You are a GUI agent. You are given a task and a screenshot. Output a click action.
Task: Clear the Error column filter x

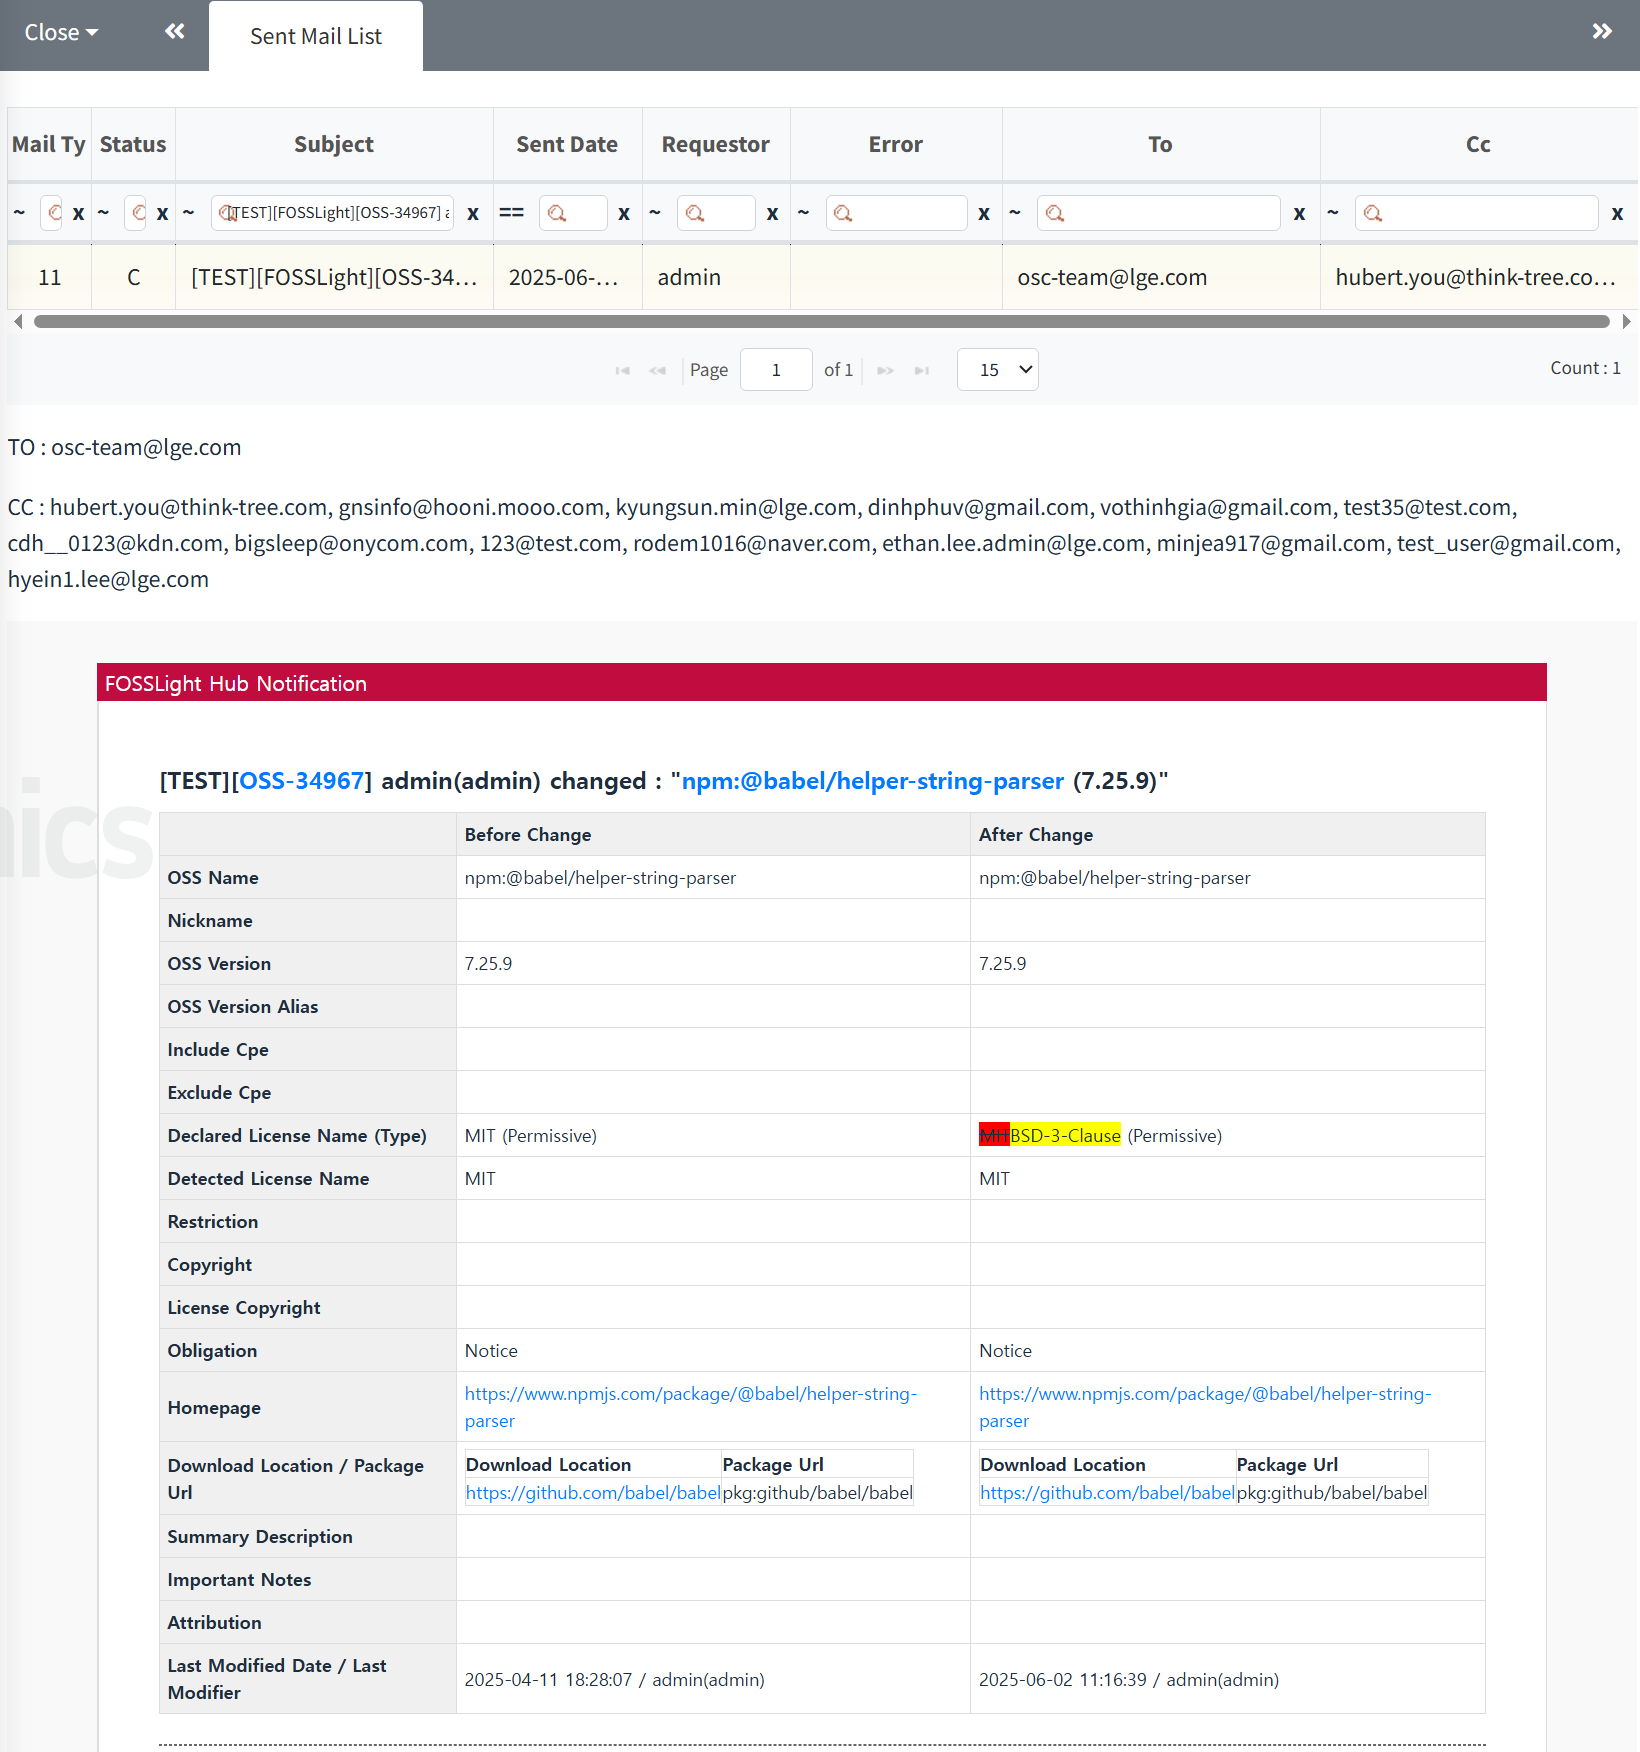[984, 213]
